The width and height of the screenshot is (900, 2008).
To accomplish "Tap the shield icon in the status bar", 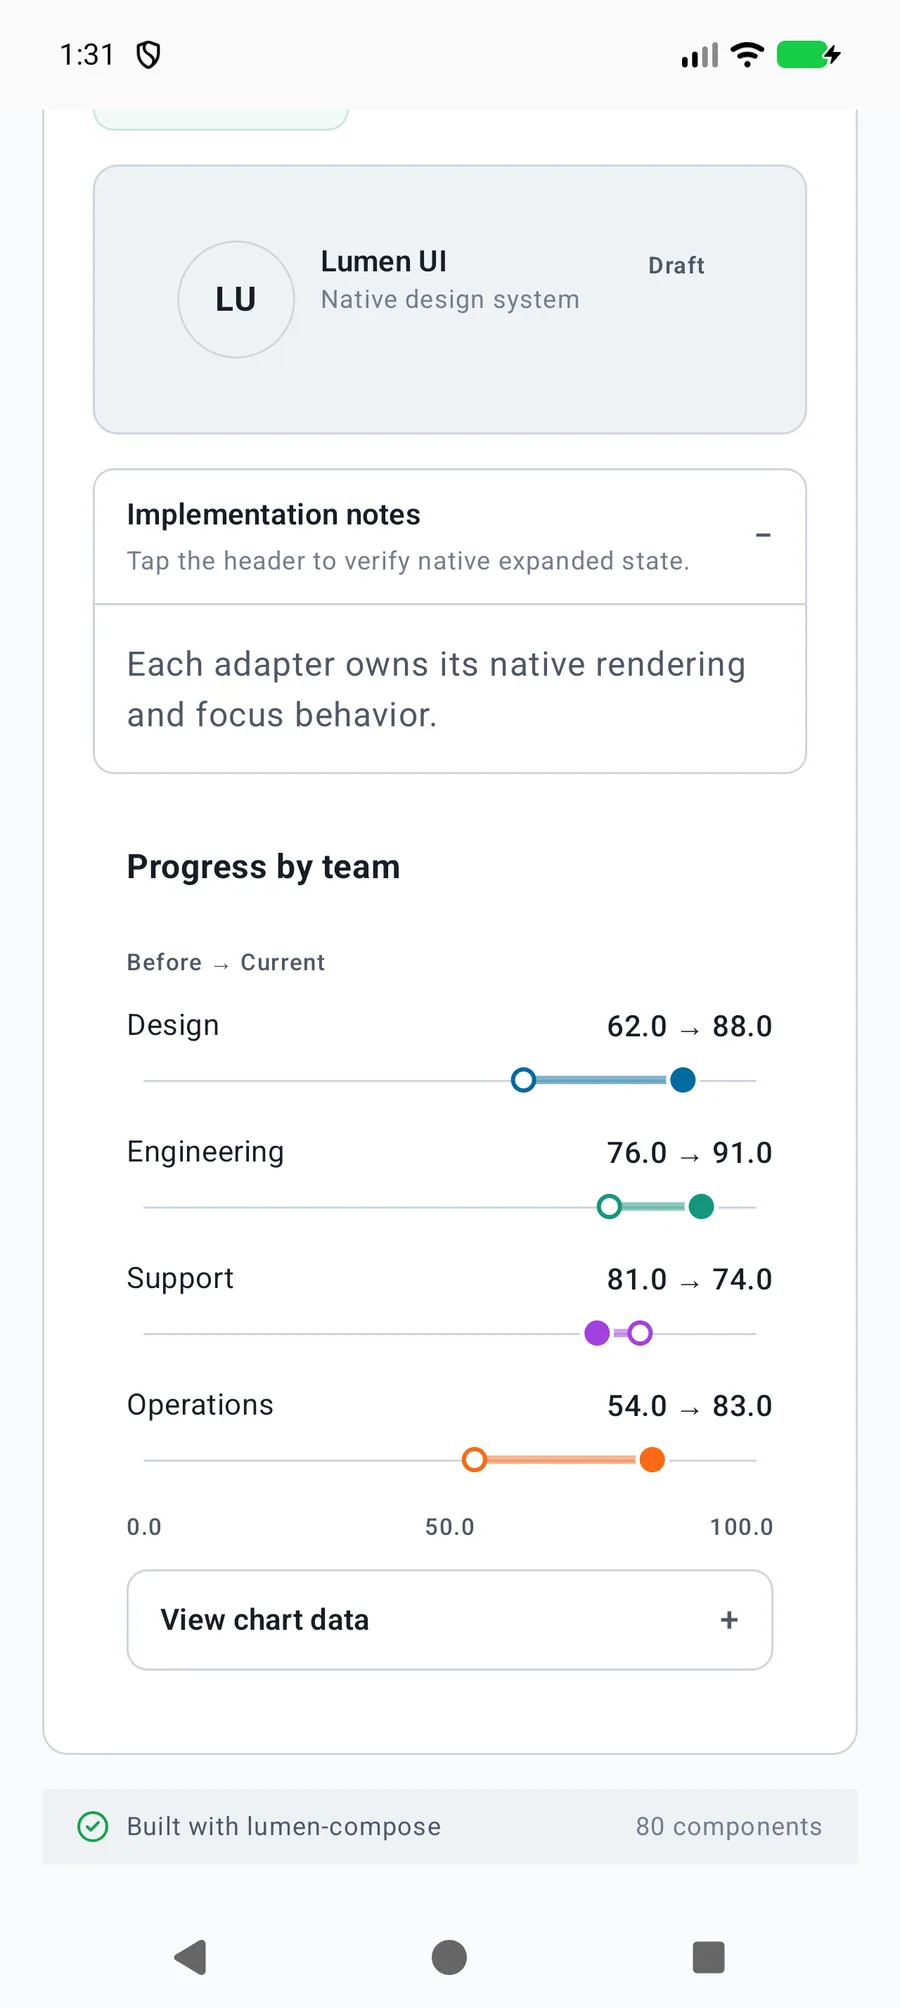I will coord(148,54).
